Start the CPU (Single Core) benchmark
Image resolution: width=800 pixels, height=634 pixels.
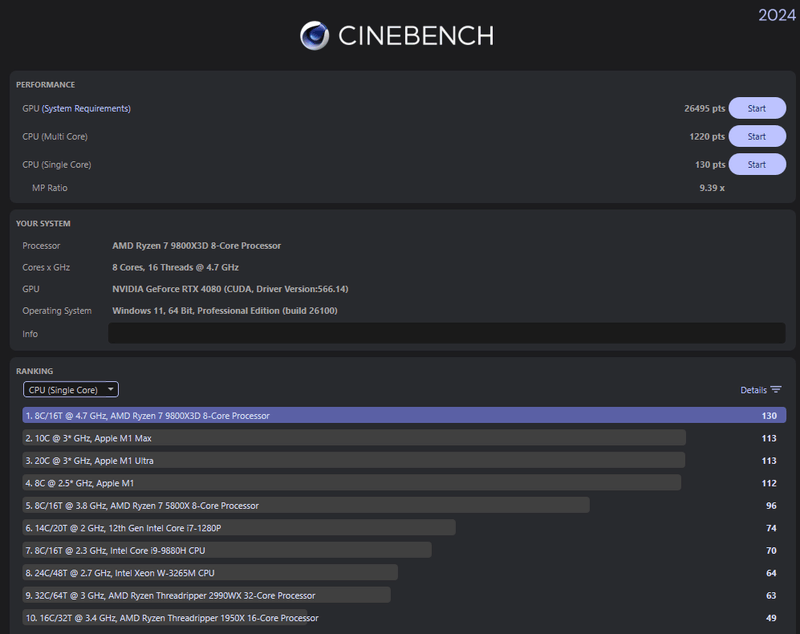pyautogui.click(x=756, y=164)
